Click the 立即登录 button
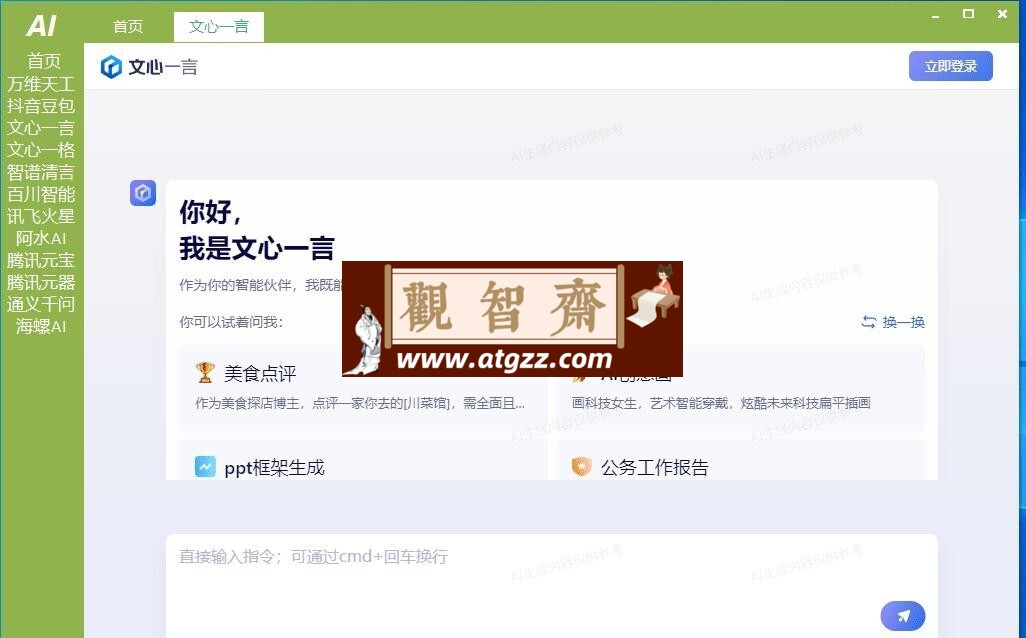The height and width of the screenshot is (638, 1026). click(x=950, y=66)
